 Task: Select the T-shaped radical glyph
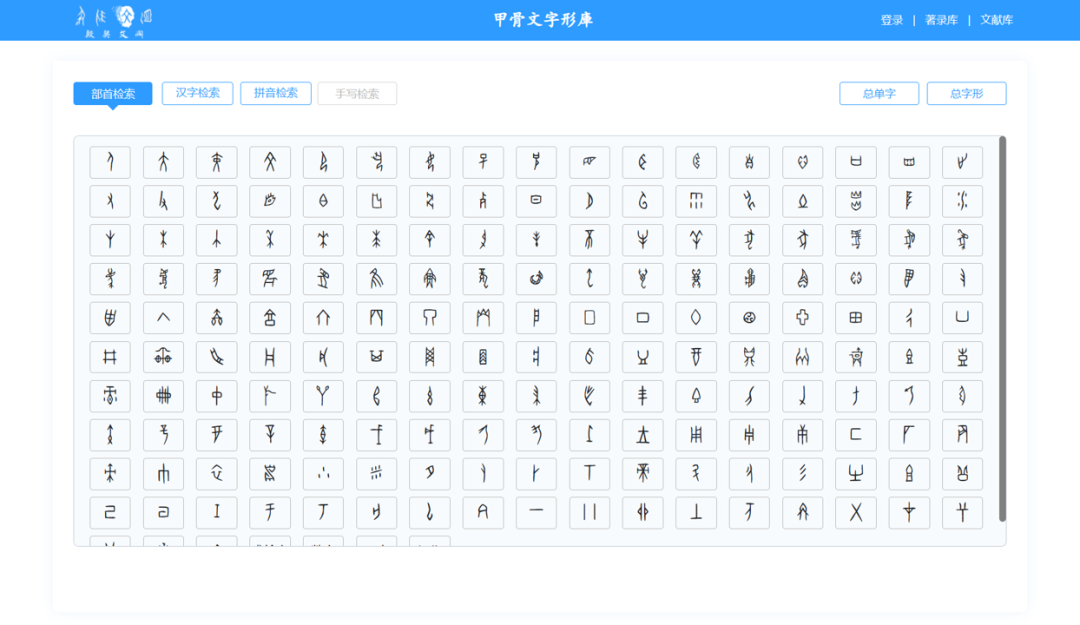[590, 473]
